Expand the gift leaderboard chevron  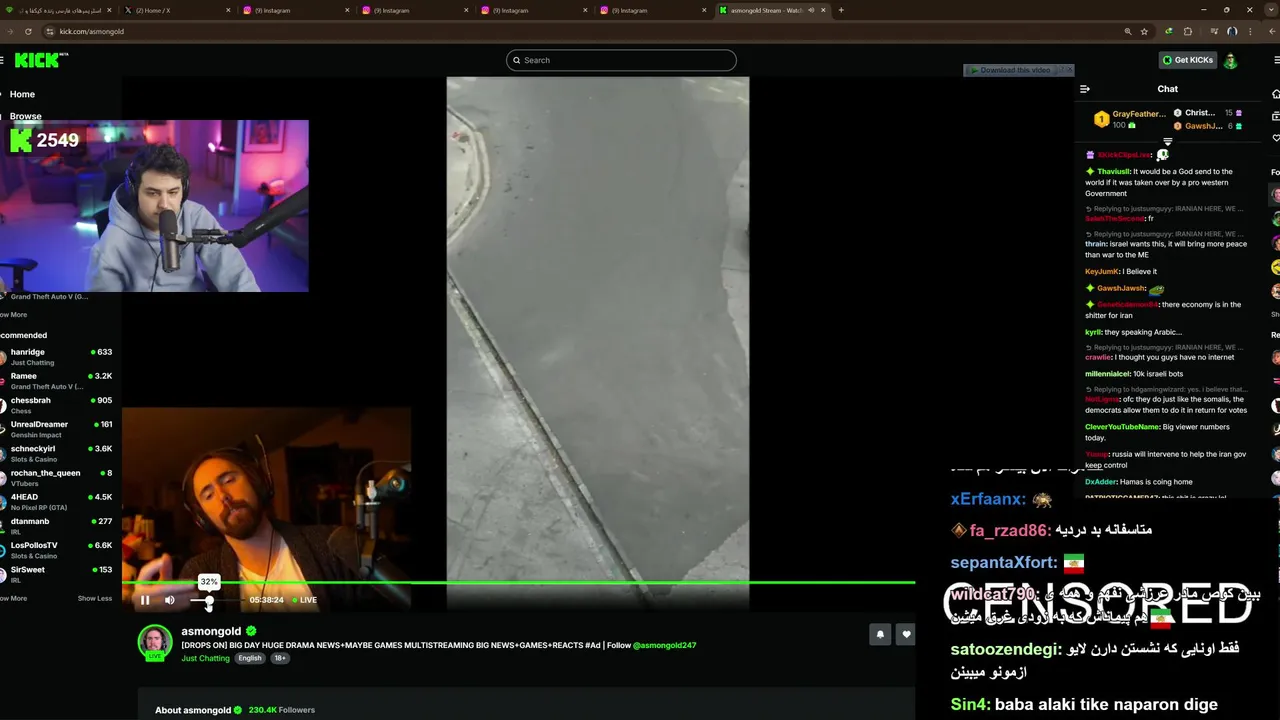pyautogui.click(x=1167, y=142)
